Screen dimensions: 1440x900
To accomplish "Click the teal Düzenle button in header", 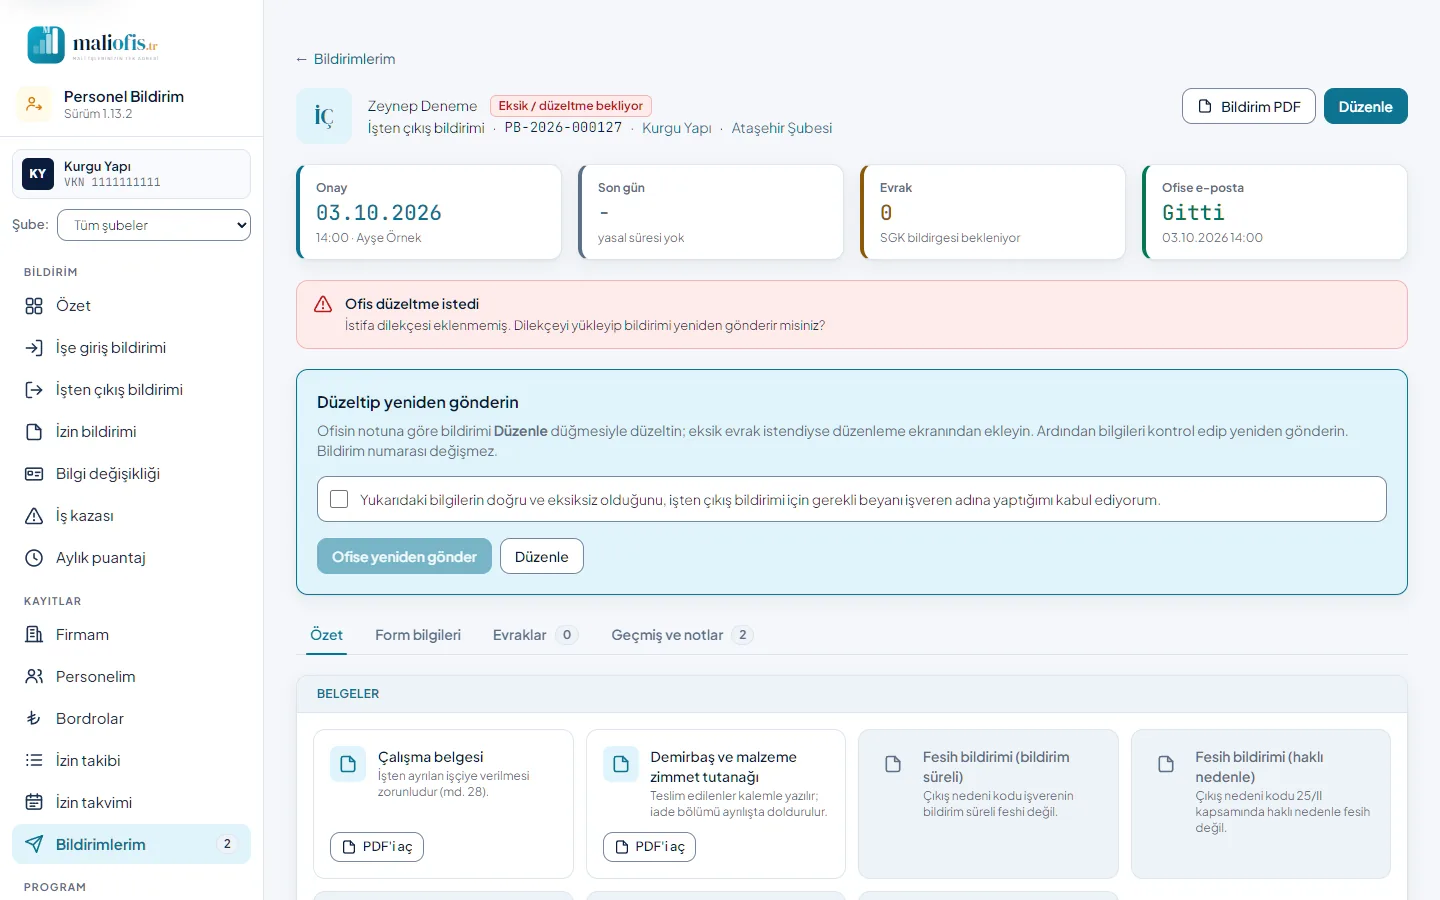I will pyautogui.click(x=1366, y=107).
